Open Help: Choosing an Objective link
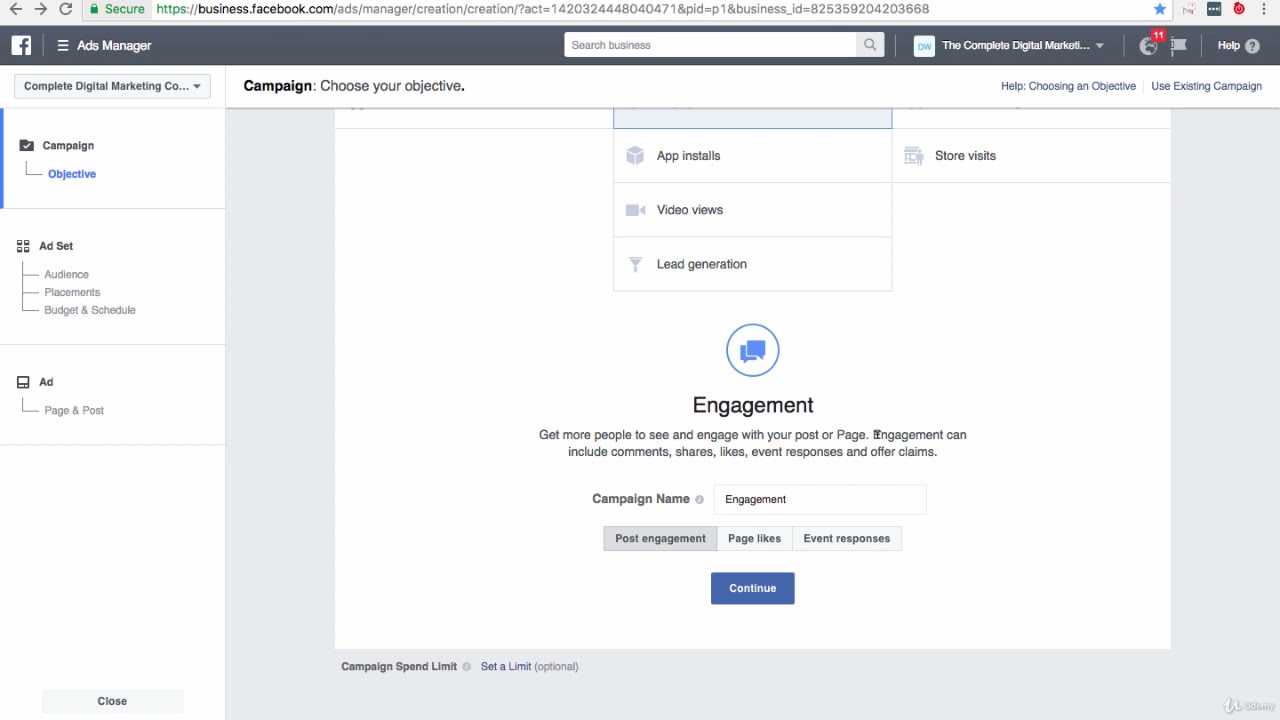 pos(1068,86)
